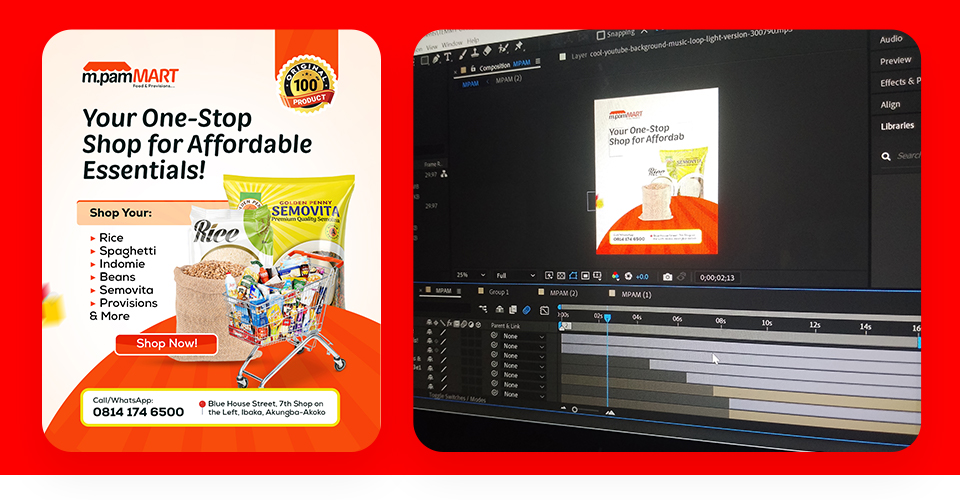Open the Composition Mini-Flowchart icon in timeline
Image resolution: width=960 pixels, height=500 pixels.
[x=483, y=309]
